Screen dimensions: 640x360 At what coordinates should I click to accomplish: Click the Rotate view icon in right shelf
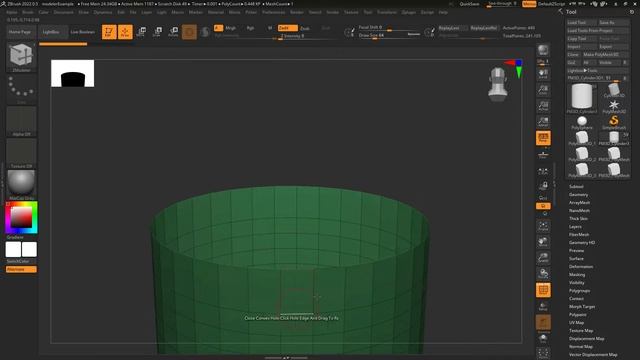543,274
